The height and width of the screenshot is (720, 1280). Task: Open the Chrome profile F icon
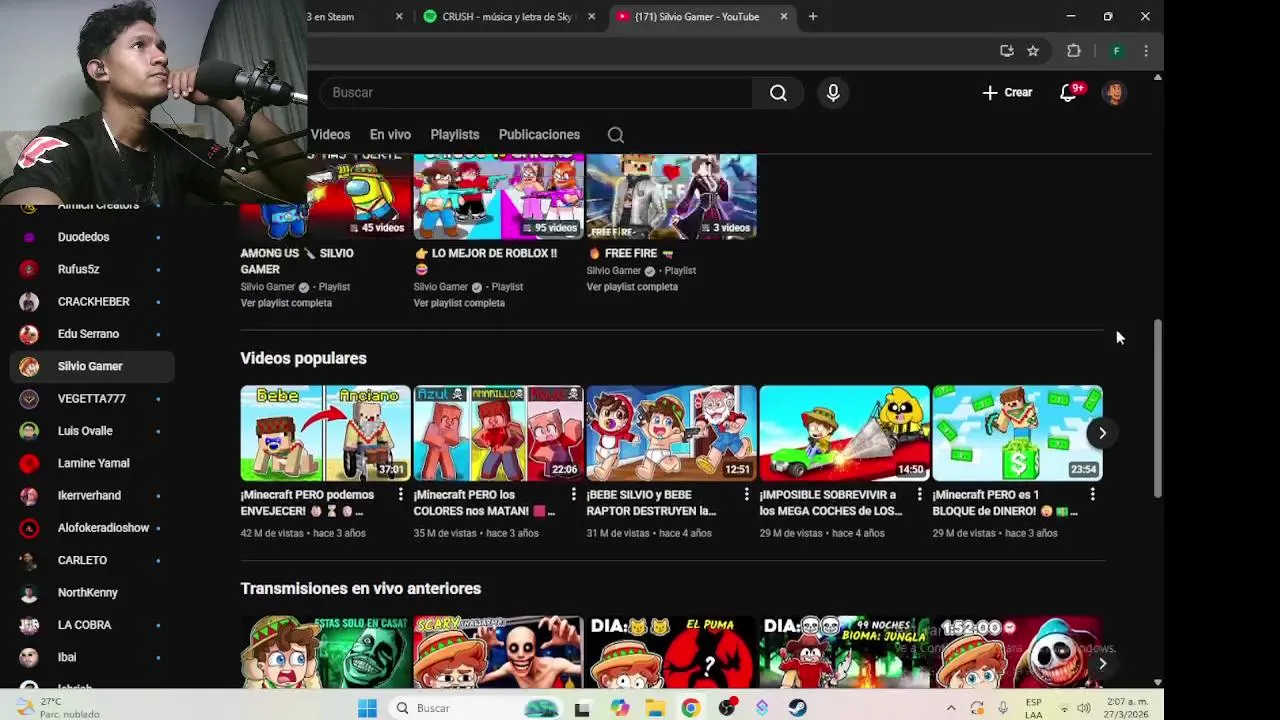click(1117, 51)
